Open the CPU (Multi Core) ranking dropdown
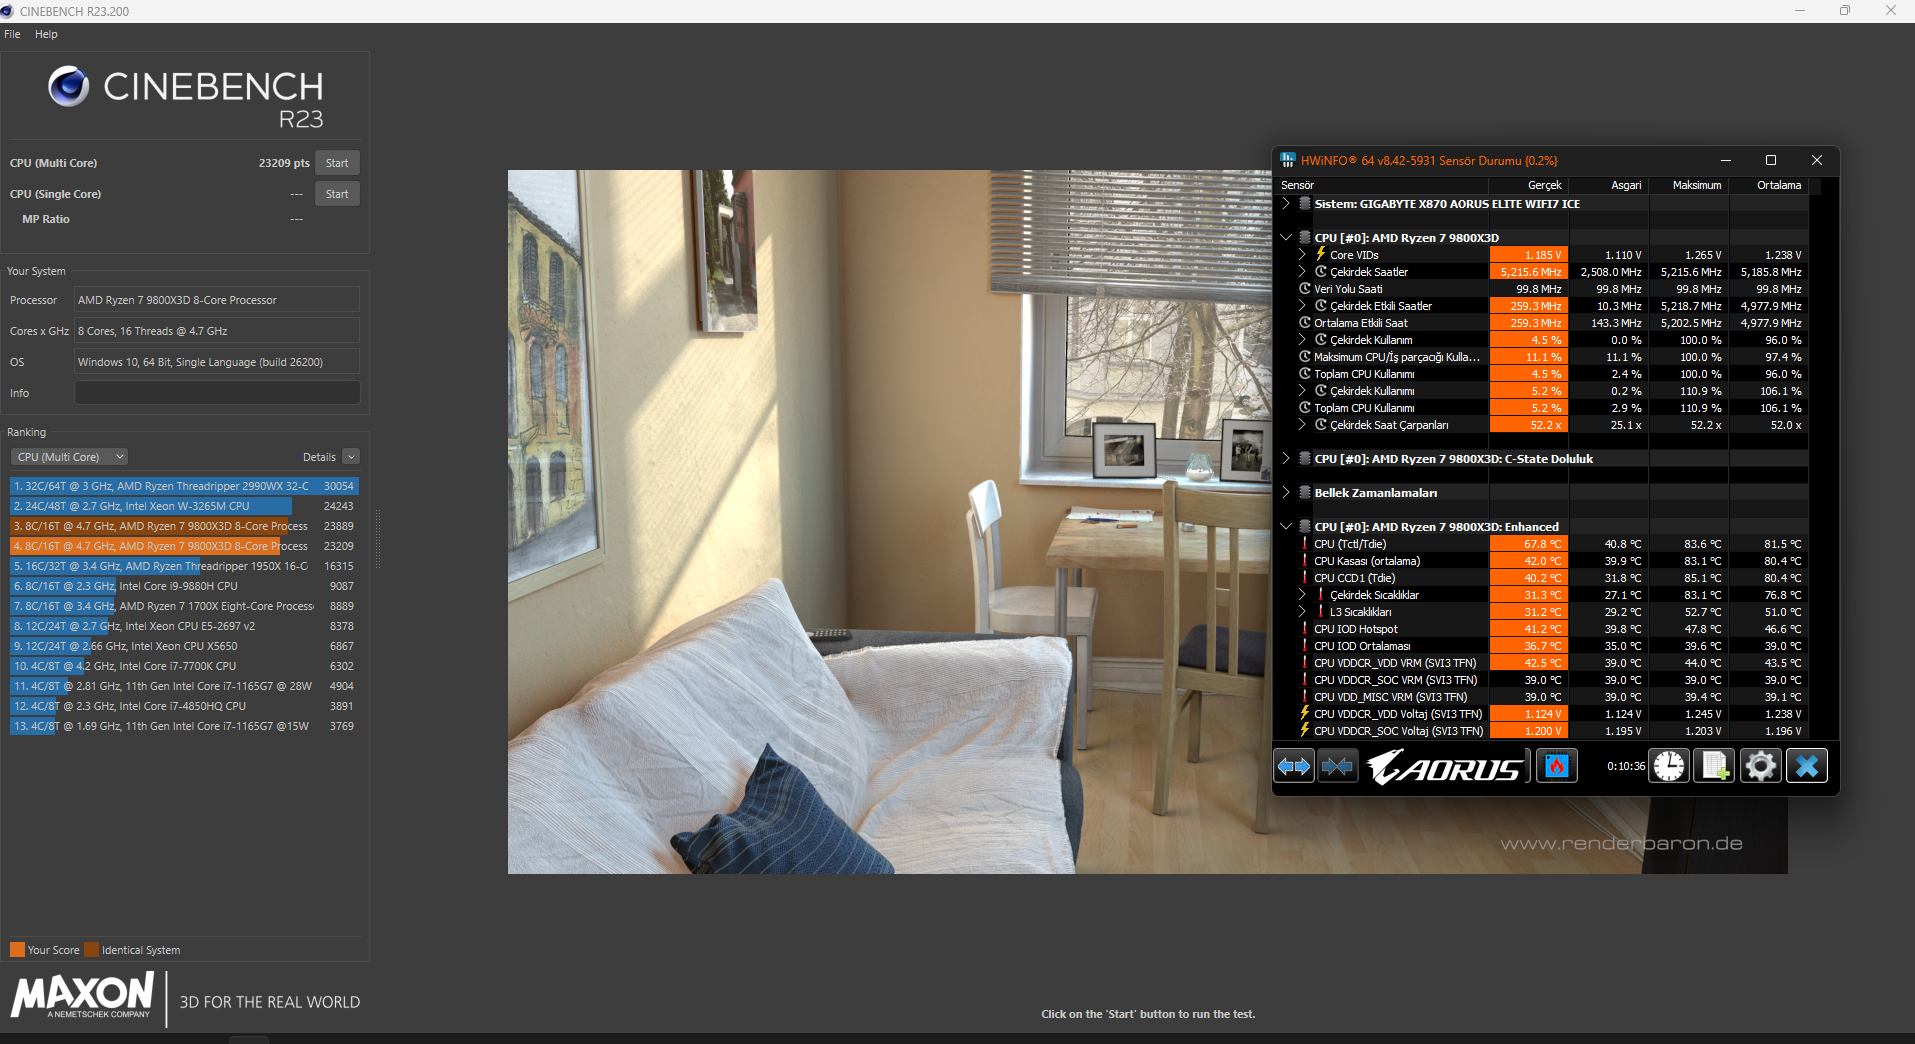This screenshot has height=1044, width=1915. 70,457
